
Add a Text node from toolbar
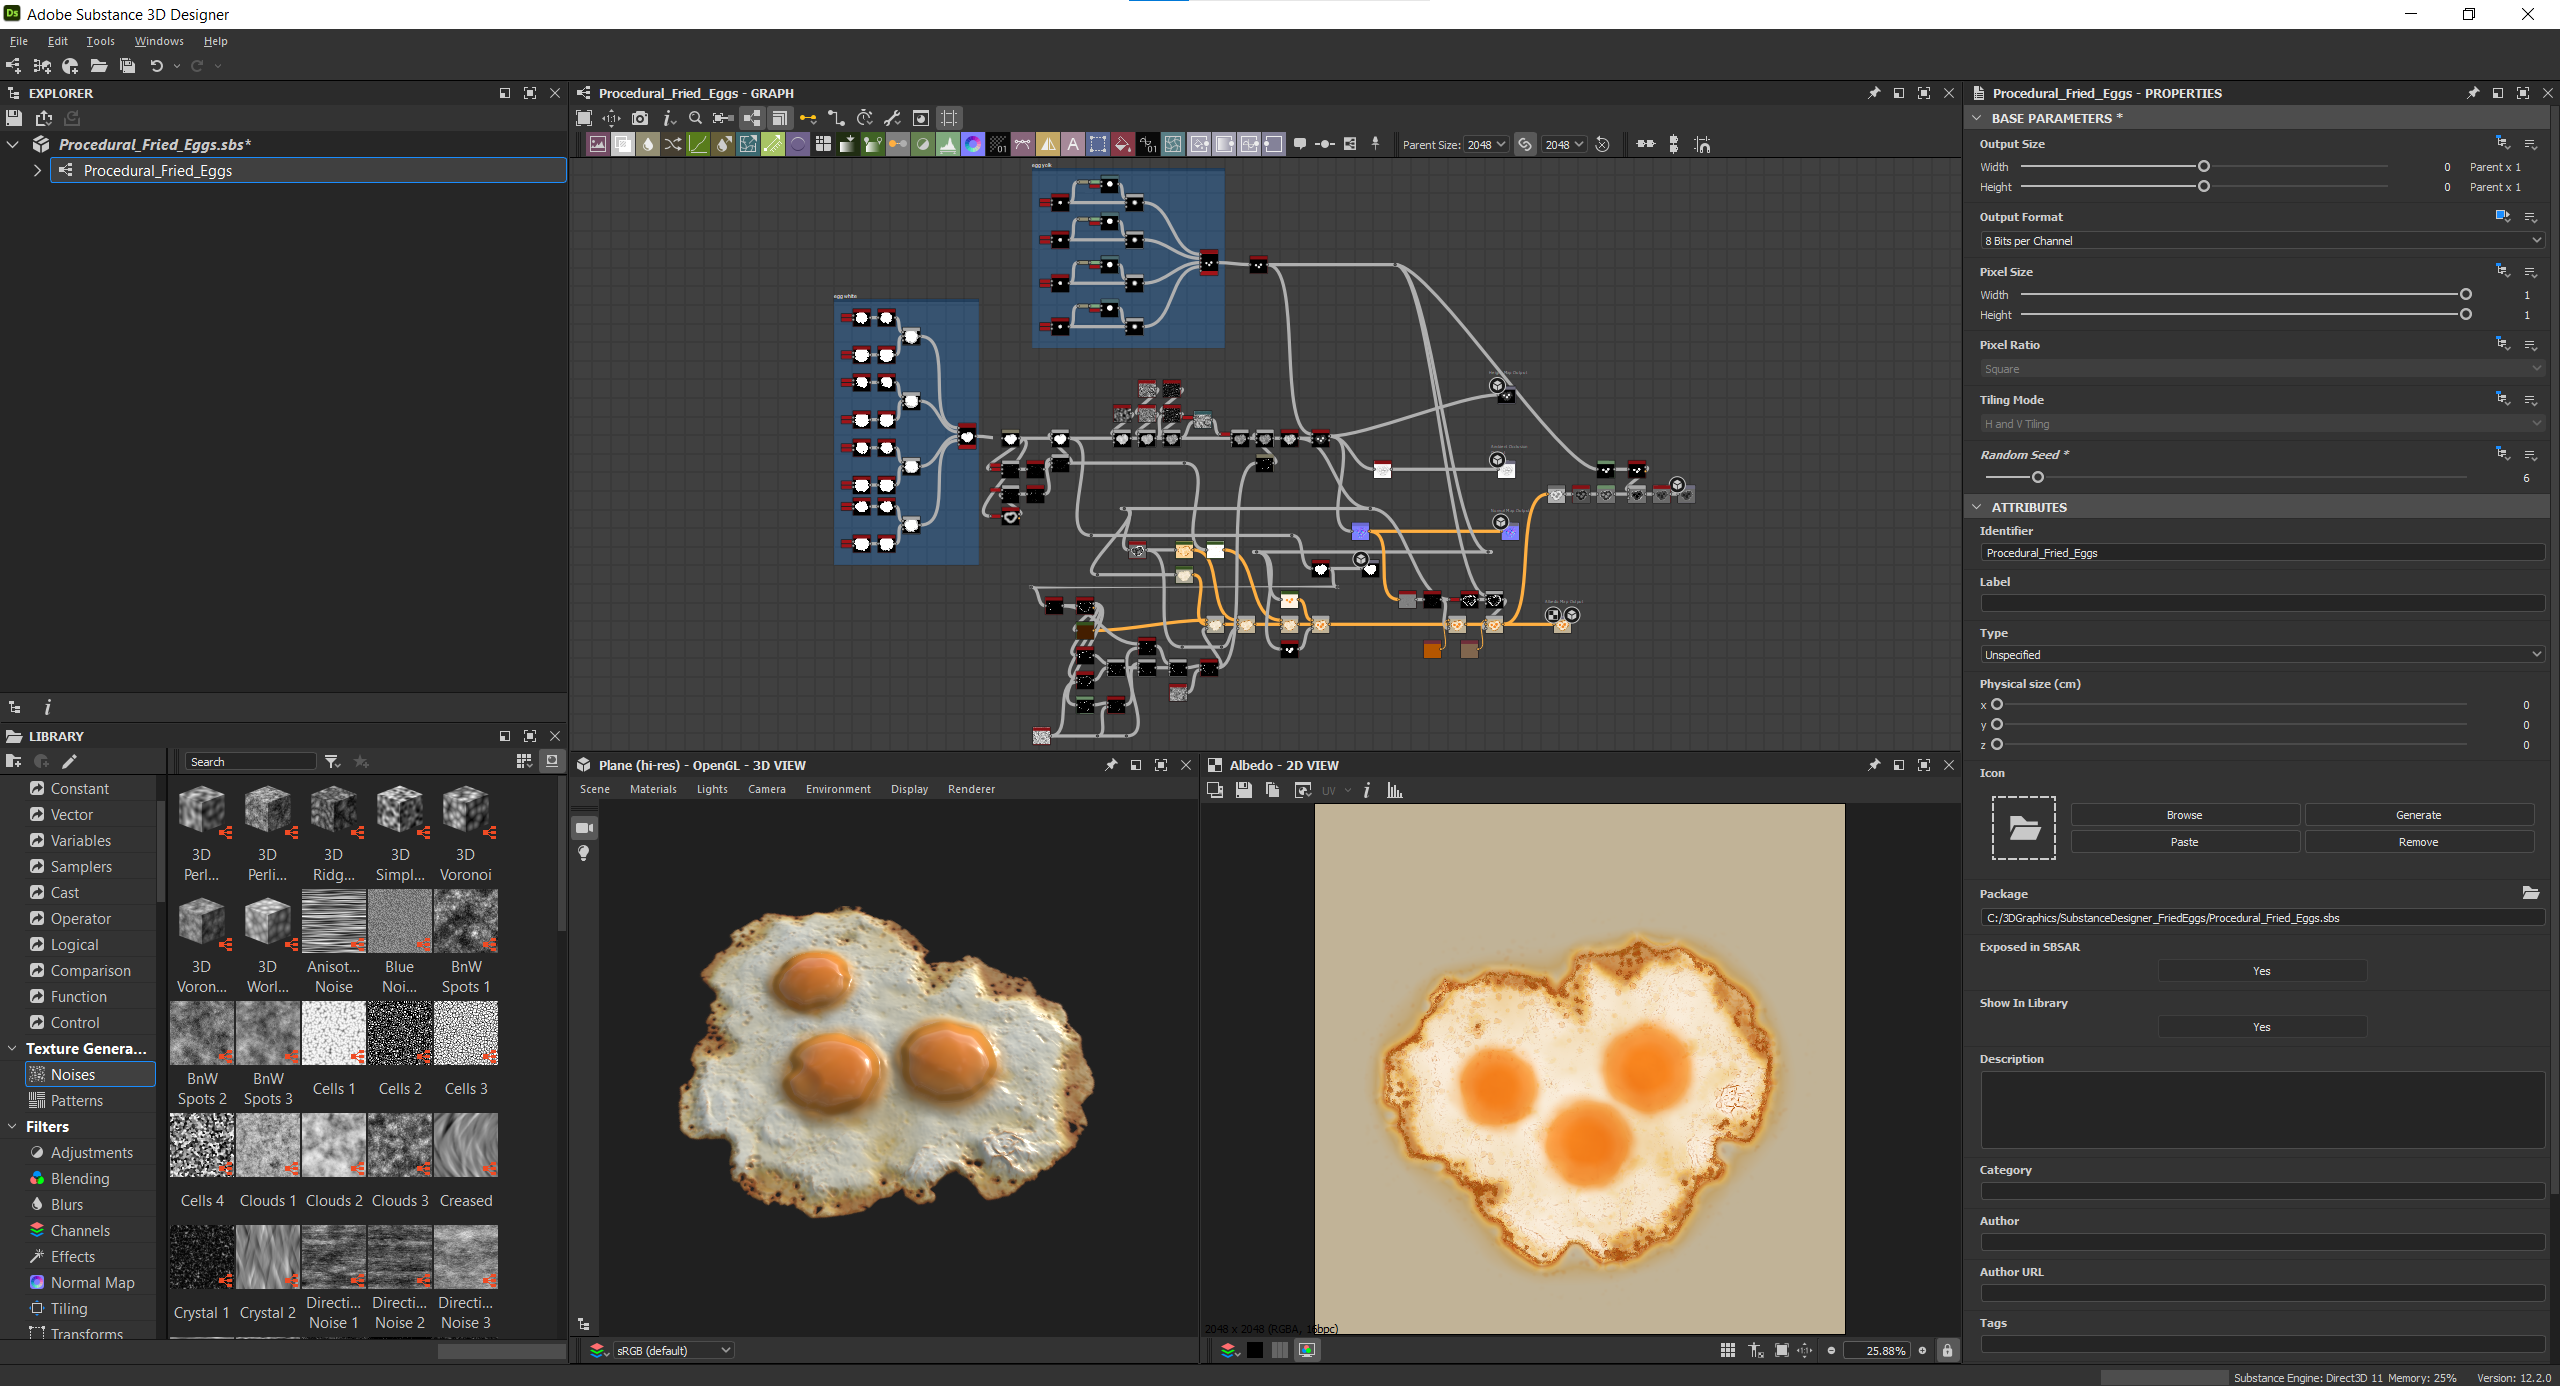1072,144
